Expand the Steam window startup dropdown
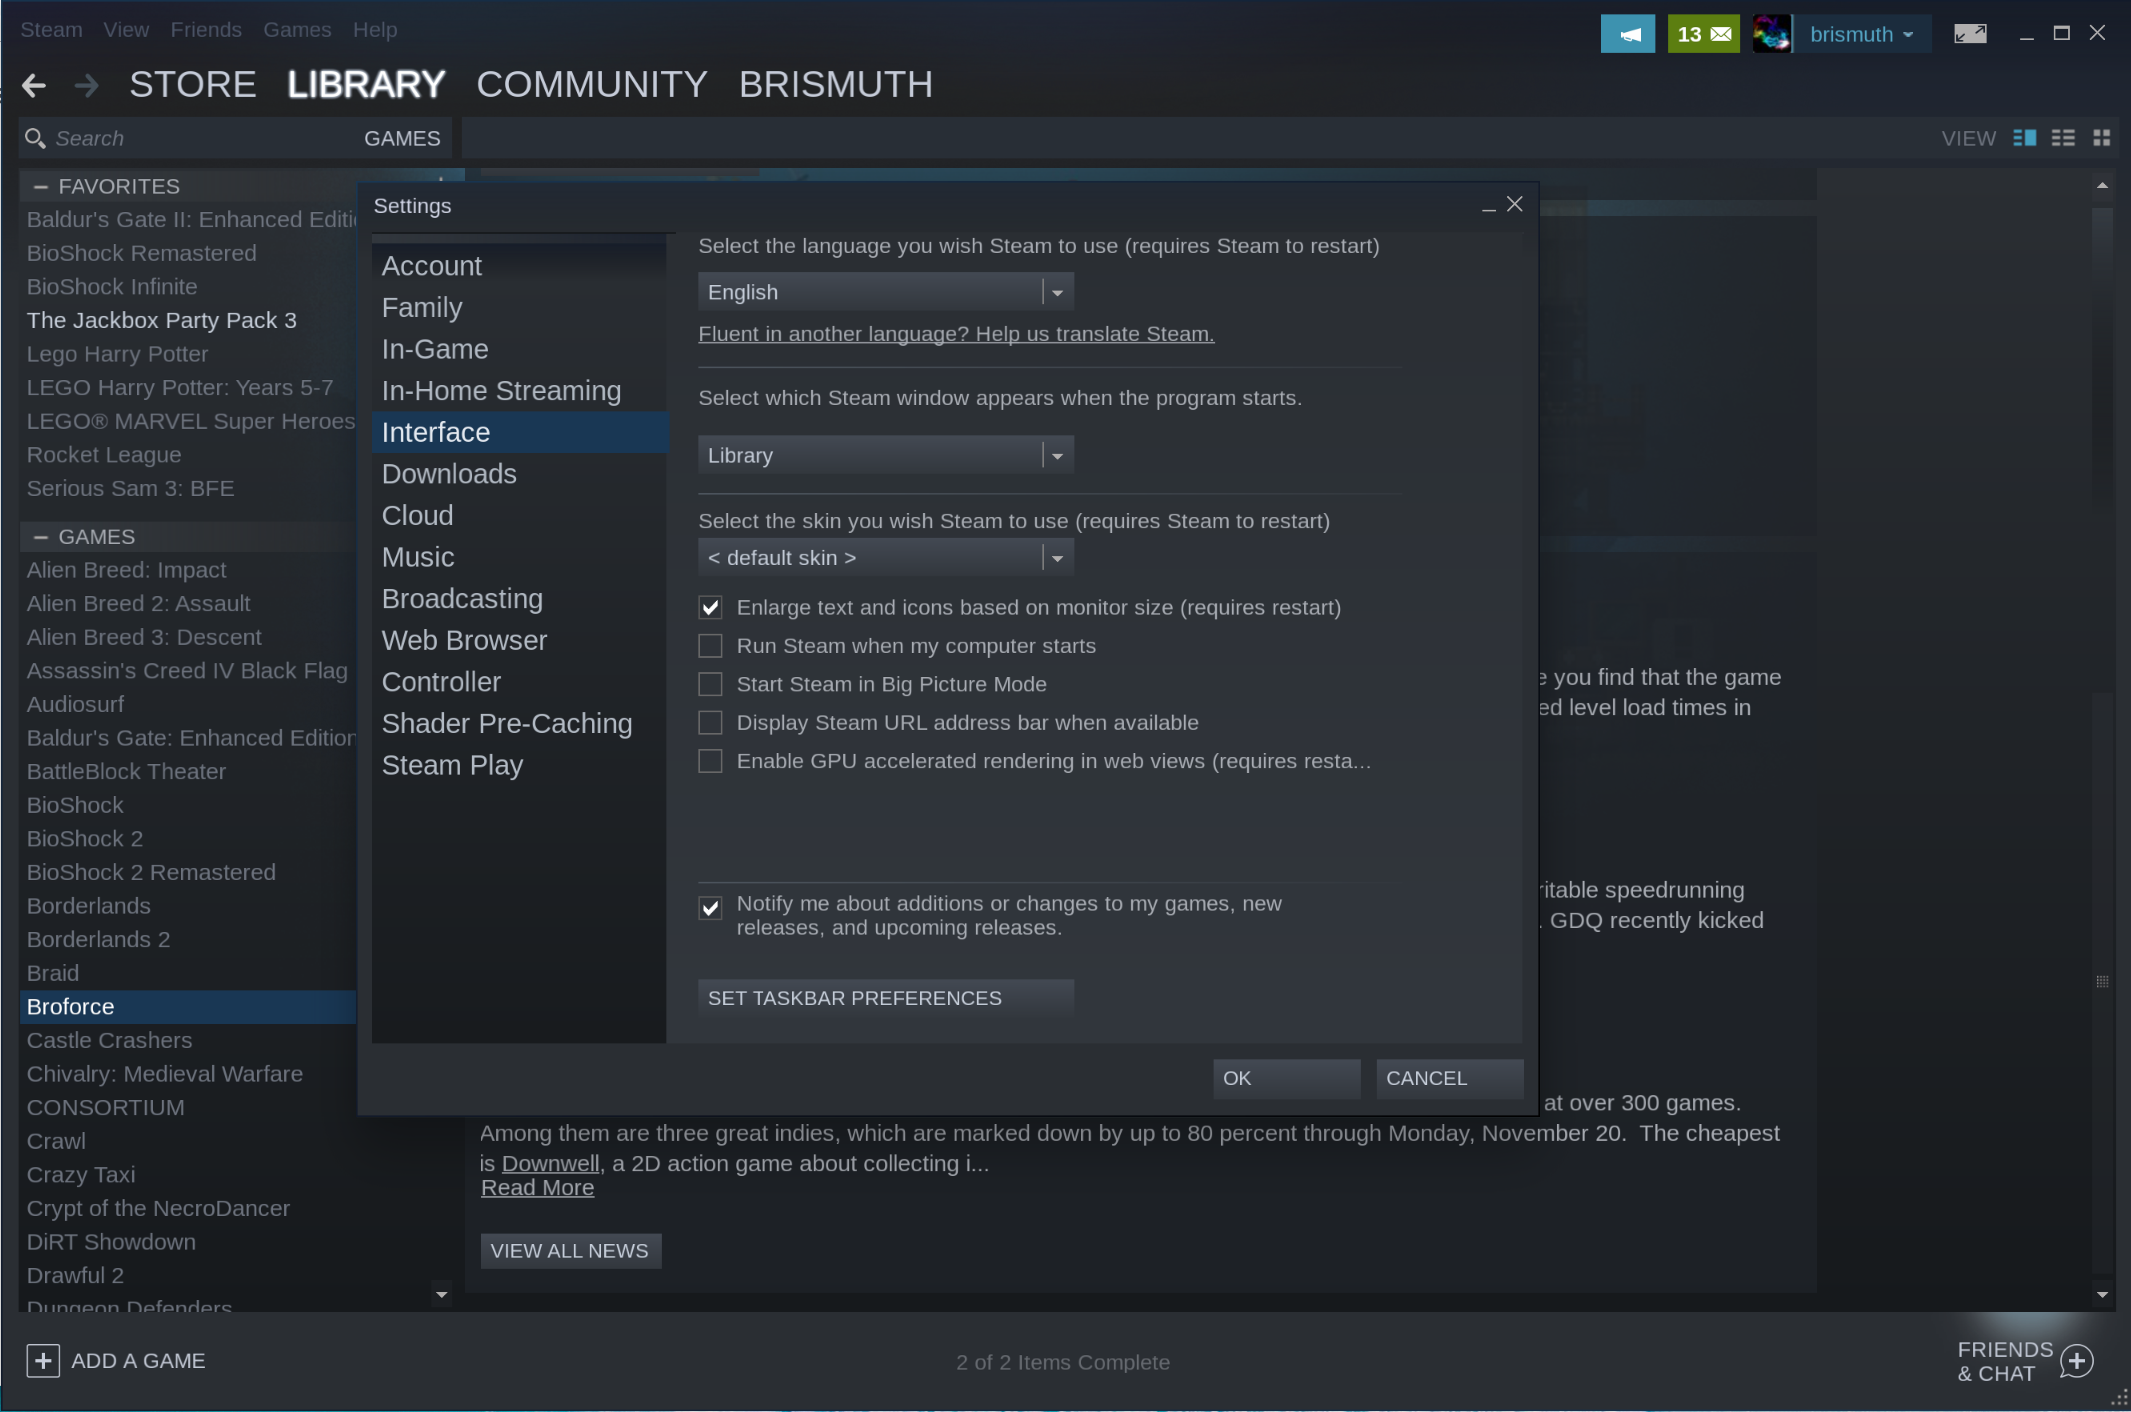 1055,455
